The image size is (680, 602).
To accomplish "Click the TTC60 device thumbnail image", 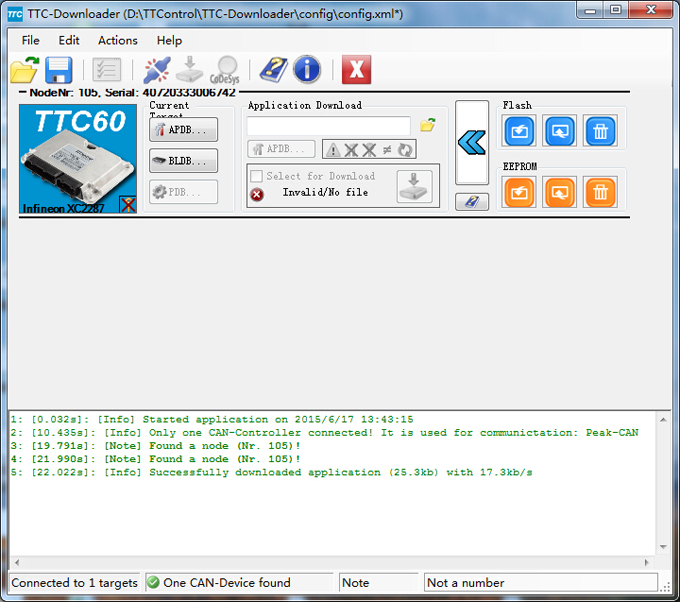I will 78,159.
